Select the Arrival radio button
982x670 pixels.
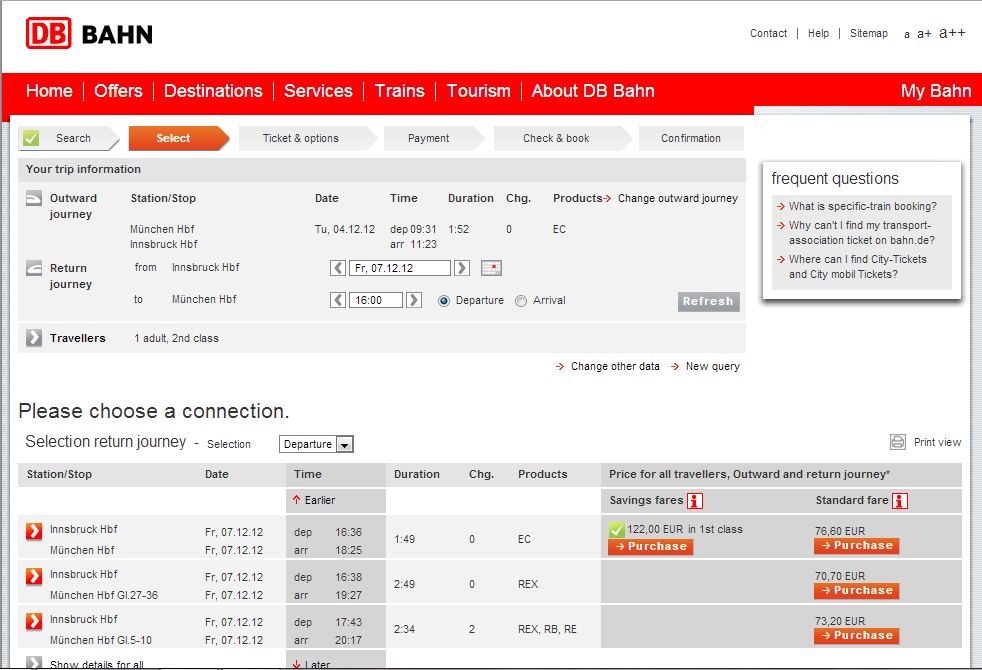[x=521, y=301]
